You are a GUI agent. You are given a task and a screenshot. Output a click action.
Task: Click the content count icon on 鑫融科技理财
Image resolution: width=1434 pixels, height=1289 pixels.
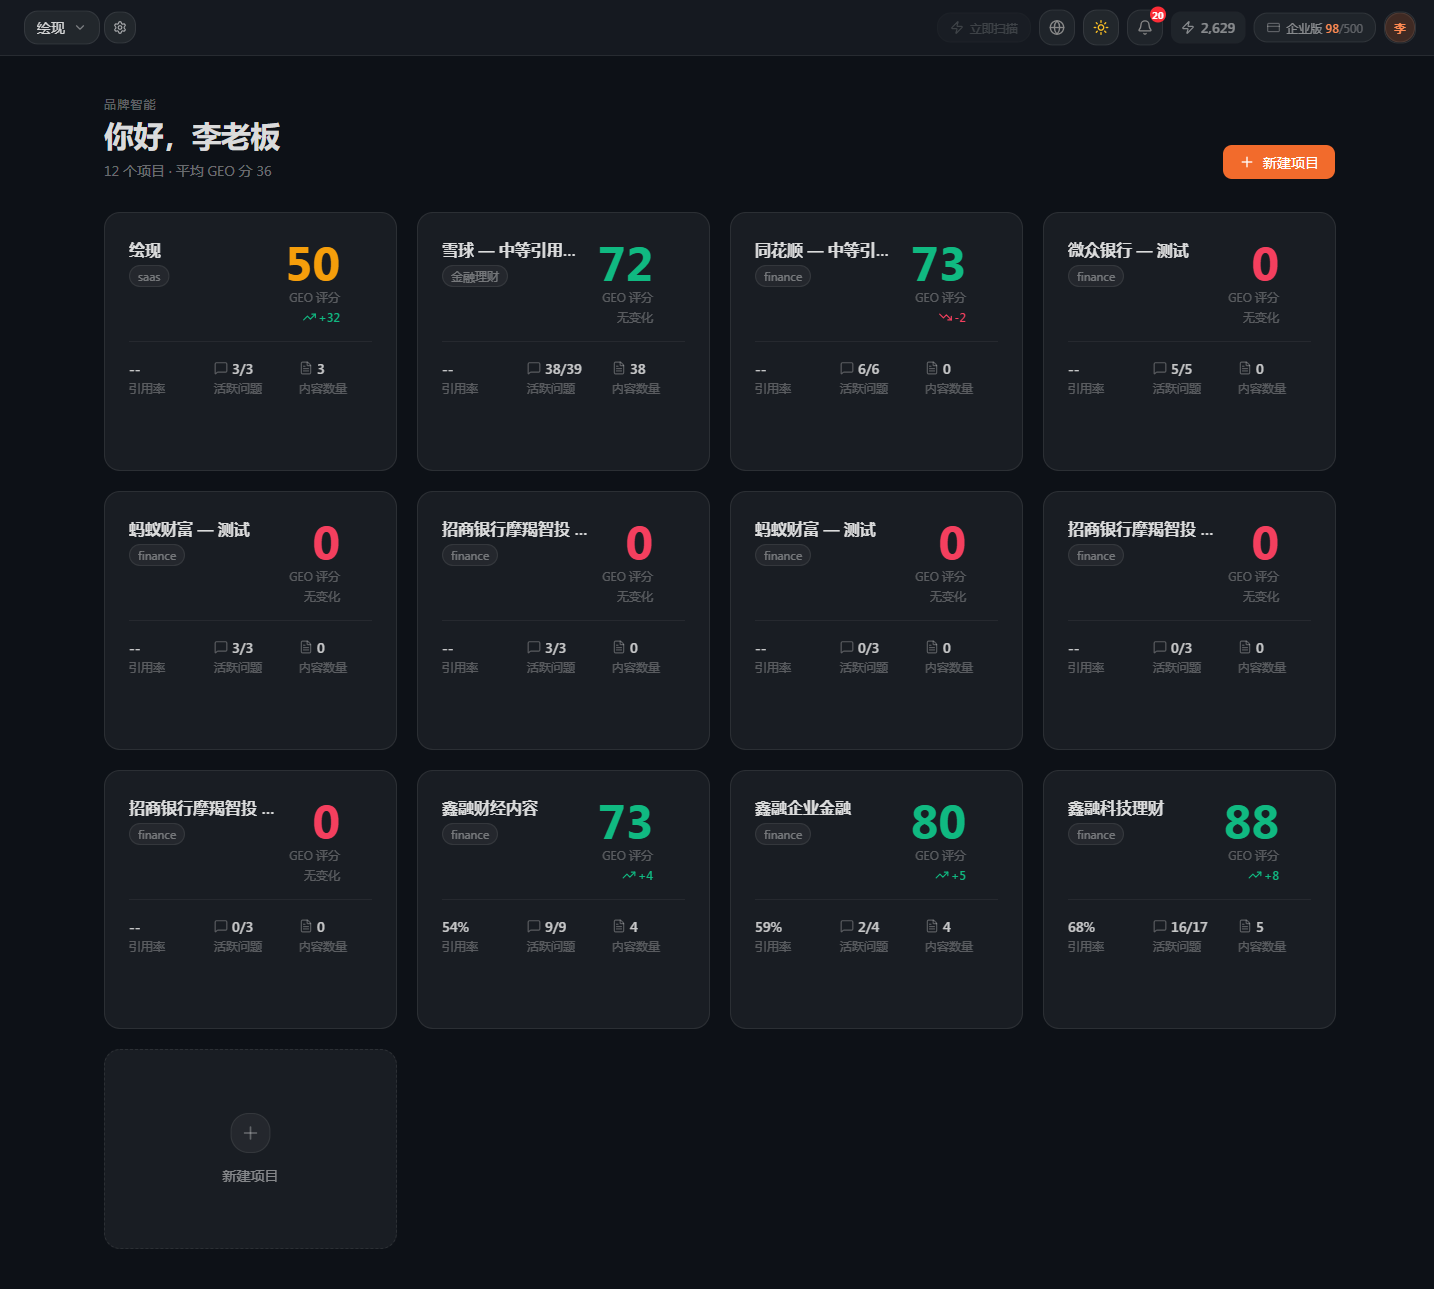point(1245,926)
